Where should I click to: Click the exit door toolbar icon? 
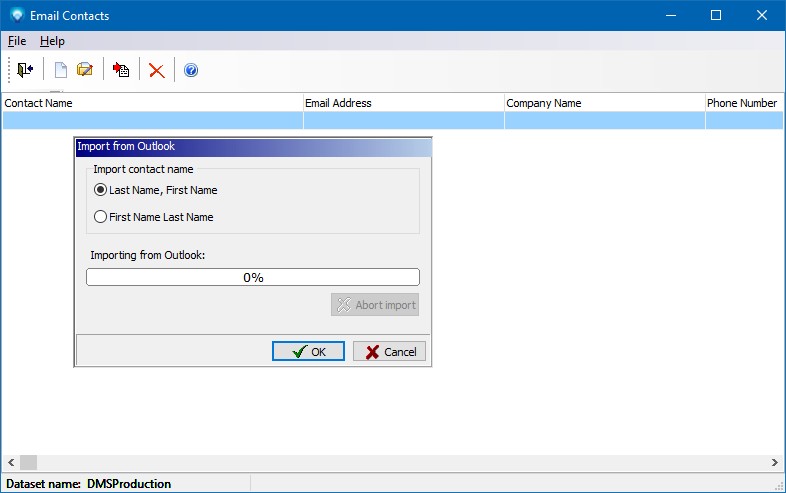[25, 70]
